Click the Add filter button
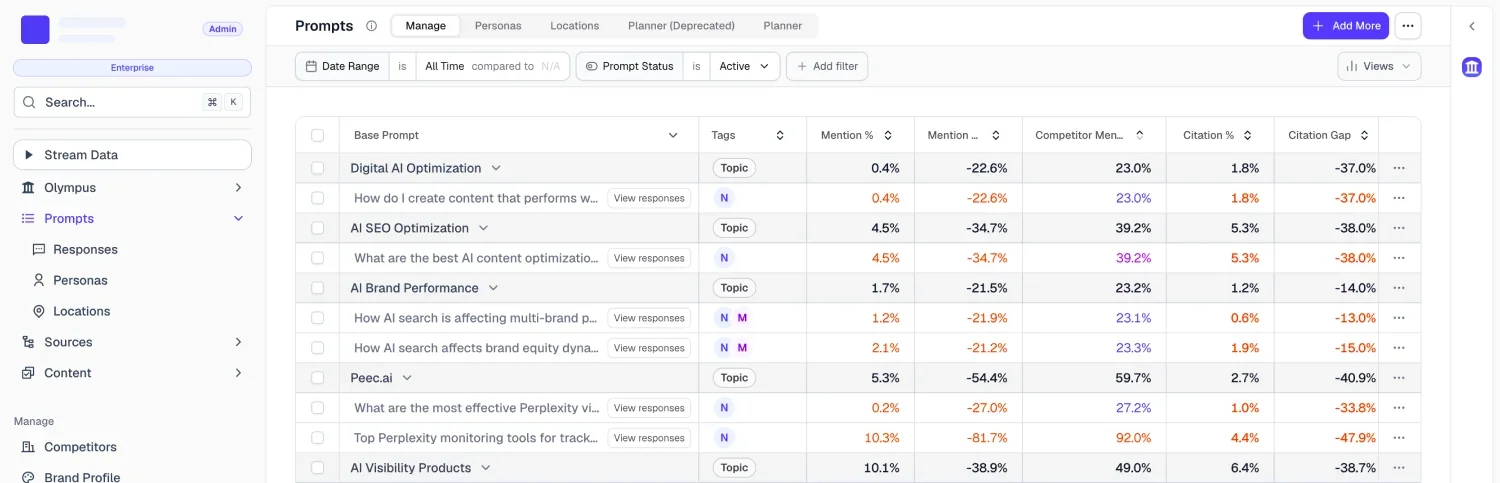This screenshot has width=1500, height=483. coord(827,66)
